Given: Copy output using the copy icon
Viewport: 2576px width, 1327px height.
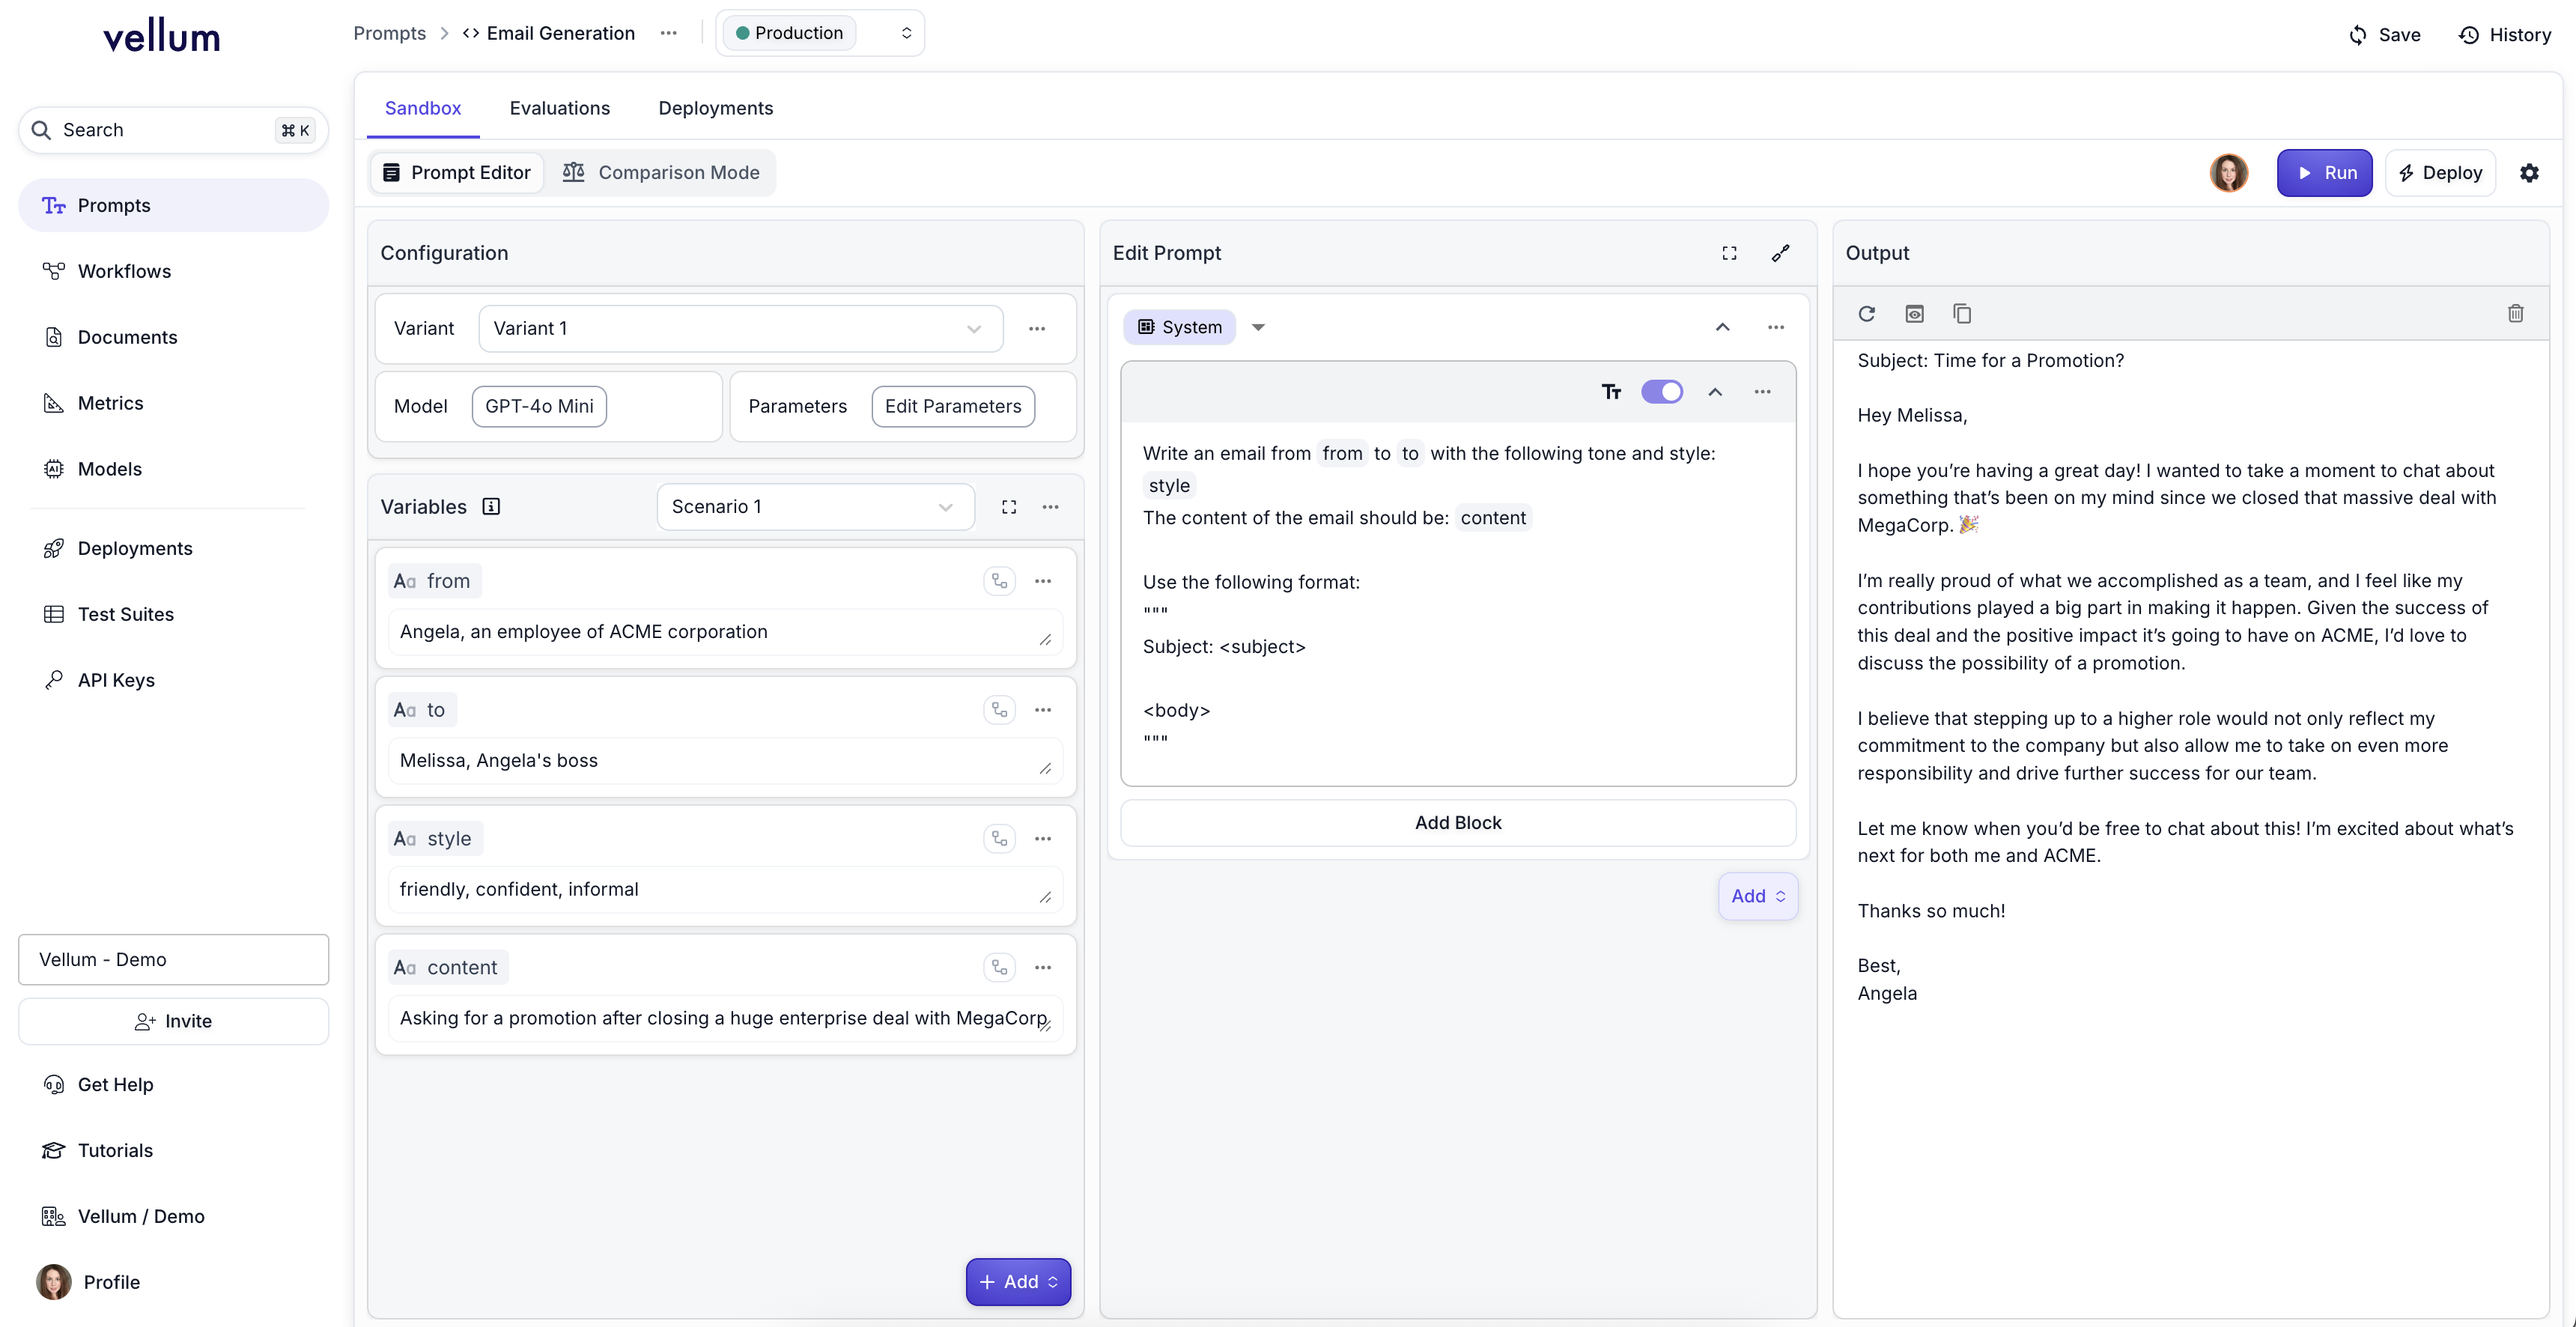Looking at the screenshot, I should [x=1962, y=314].
